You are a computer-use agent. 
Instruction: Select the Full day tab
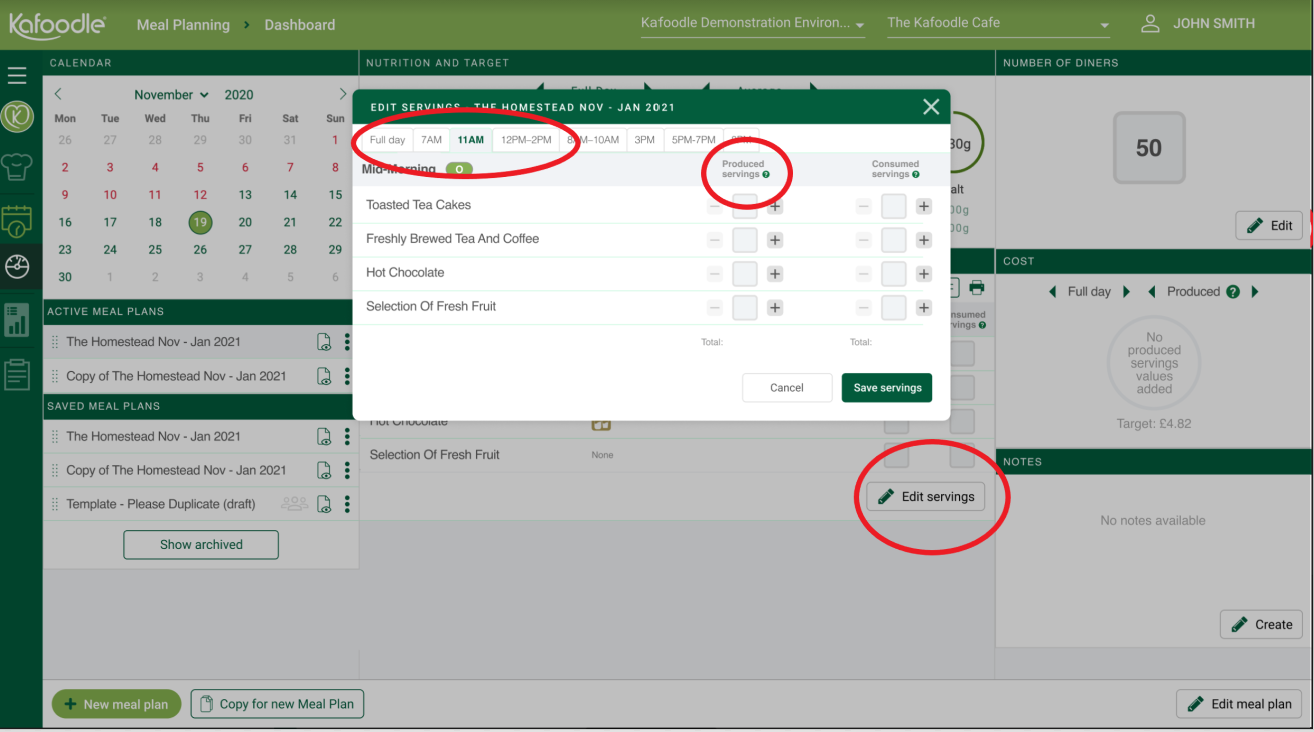coord(387,140)
